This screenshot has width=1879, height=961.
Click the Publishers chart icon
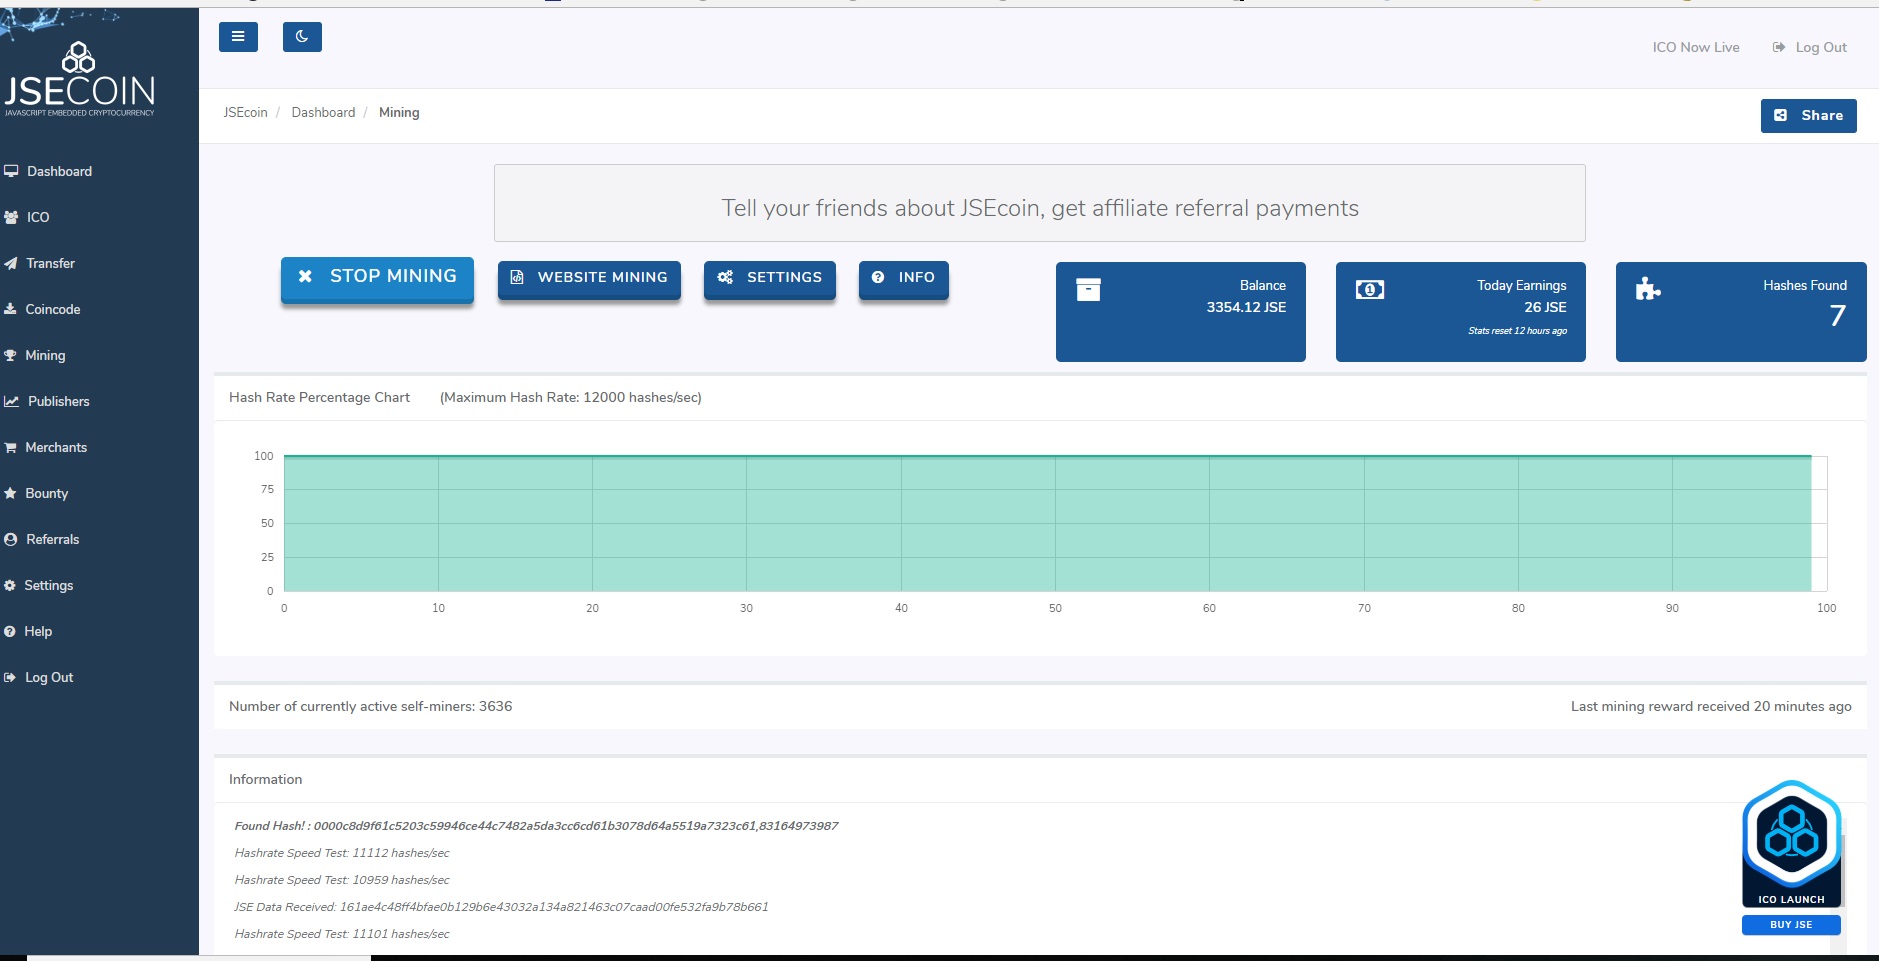click(11, 401)
